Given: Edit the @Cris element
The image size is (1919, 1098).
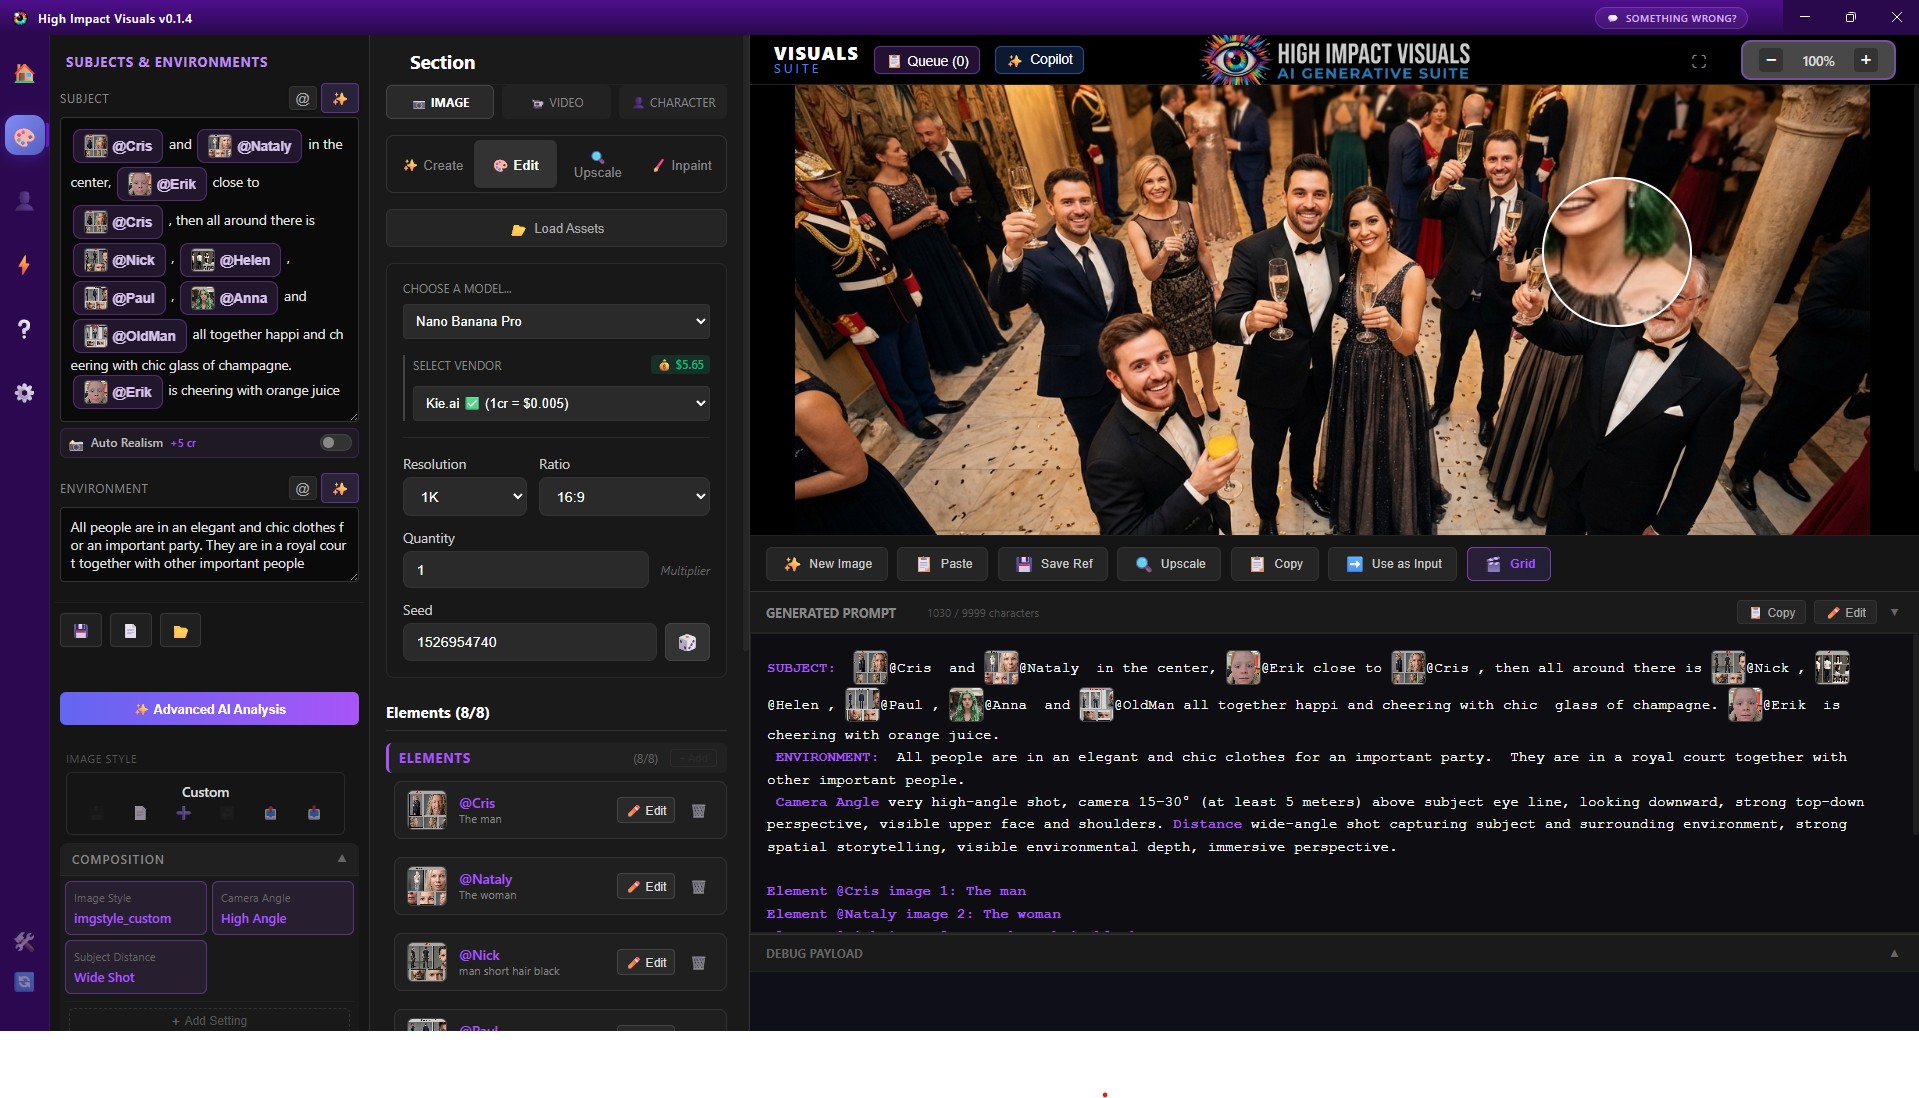Looking at the screenshot, I should [646, 811].
